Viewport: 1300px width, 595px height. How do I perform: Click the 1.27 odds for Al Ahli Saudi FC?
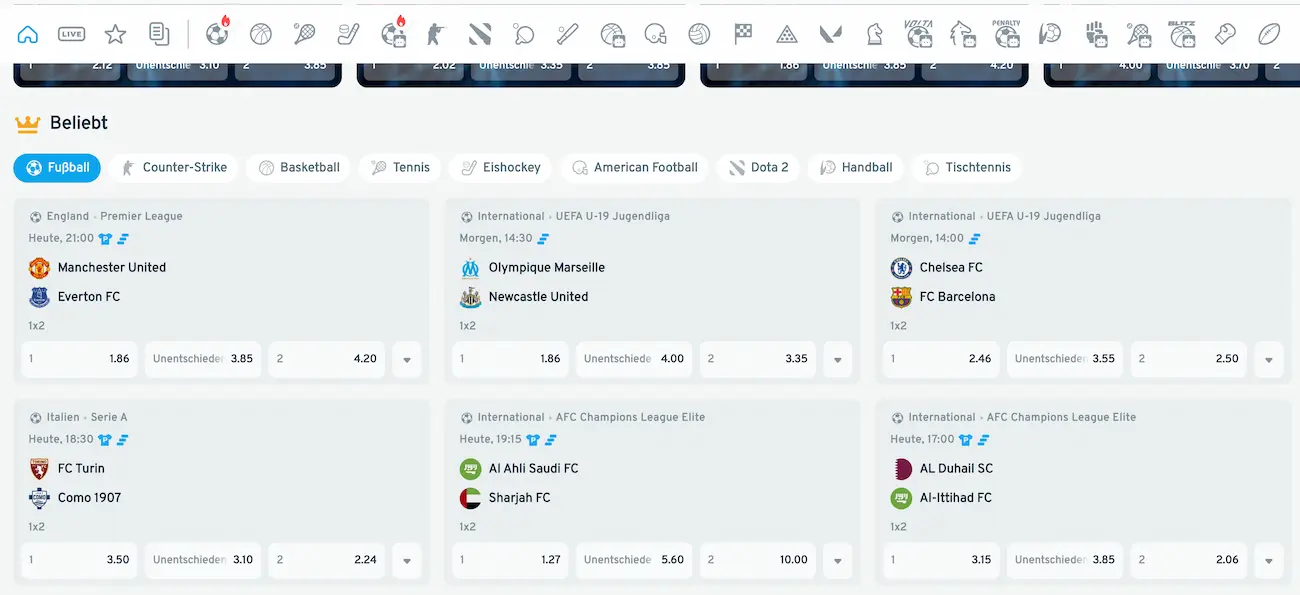tap(510, 560)
